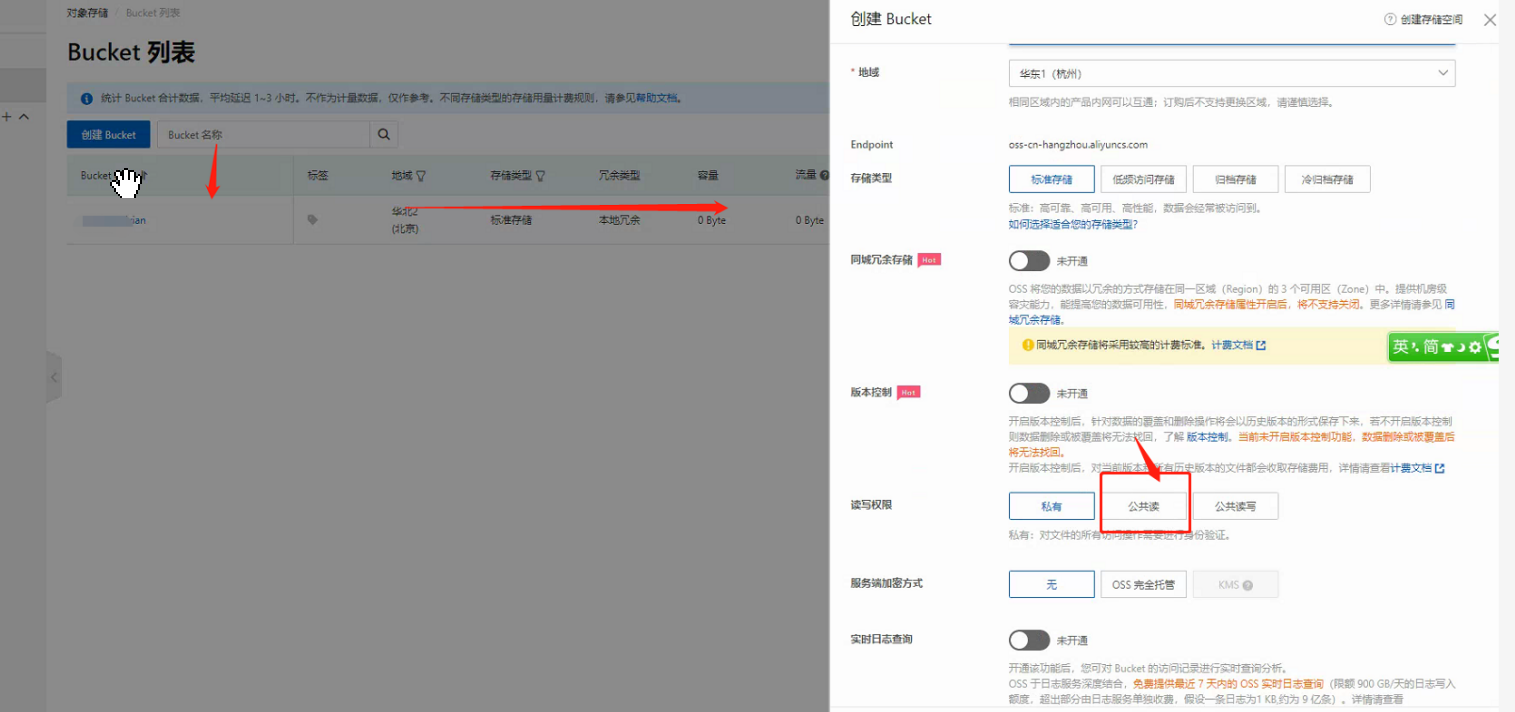Collapse the left sidebar section using the chevron

(x=24, y=117)
